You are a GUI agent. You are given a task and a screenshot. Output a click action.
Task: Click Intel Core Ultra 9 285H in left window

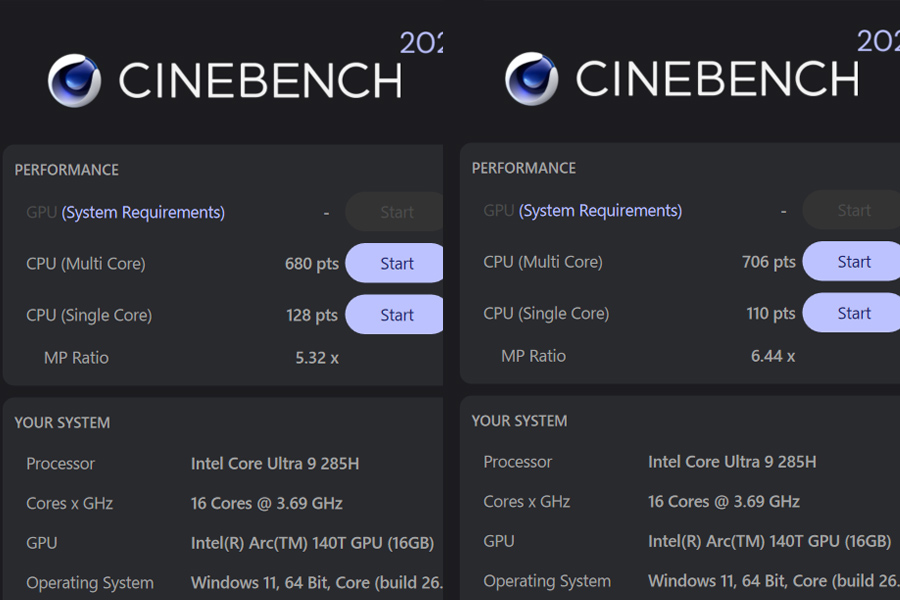click(275, 463)
